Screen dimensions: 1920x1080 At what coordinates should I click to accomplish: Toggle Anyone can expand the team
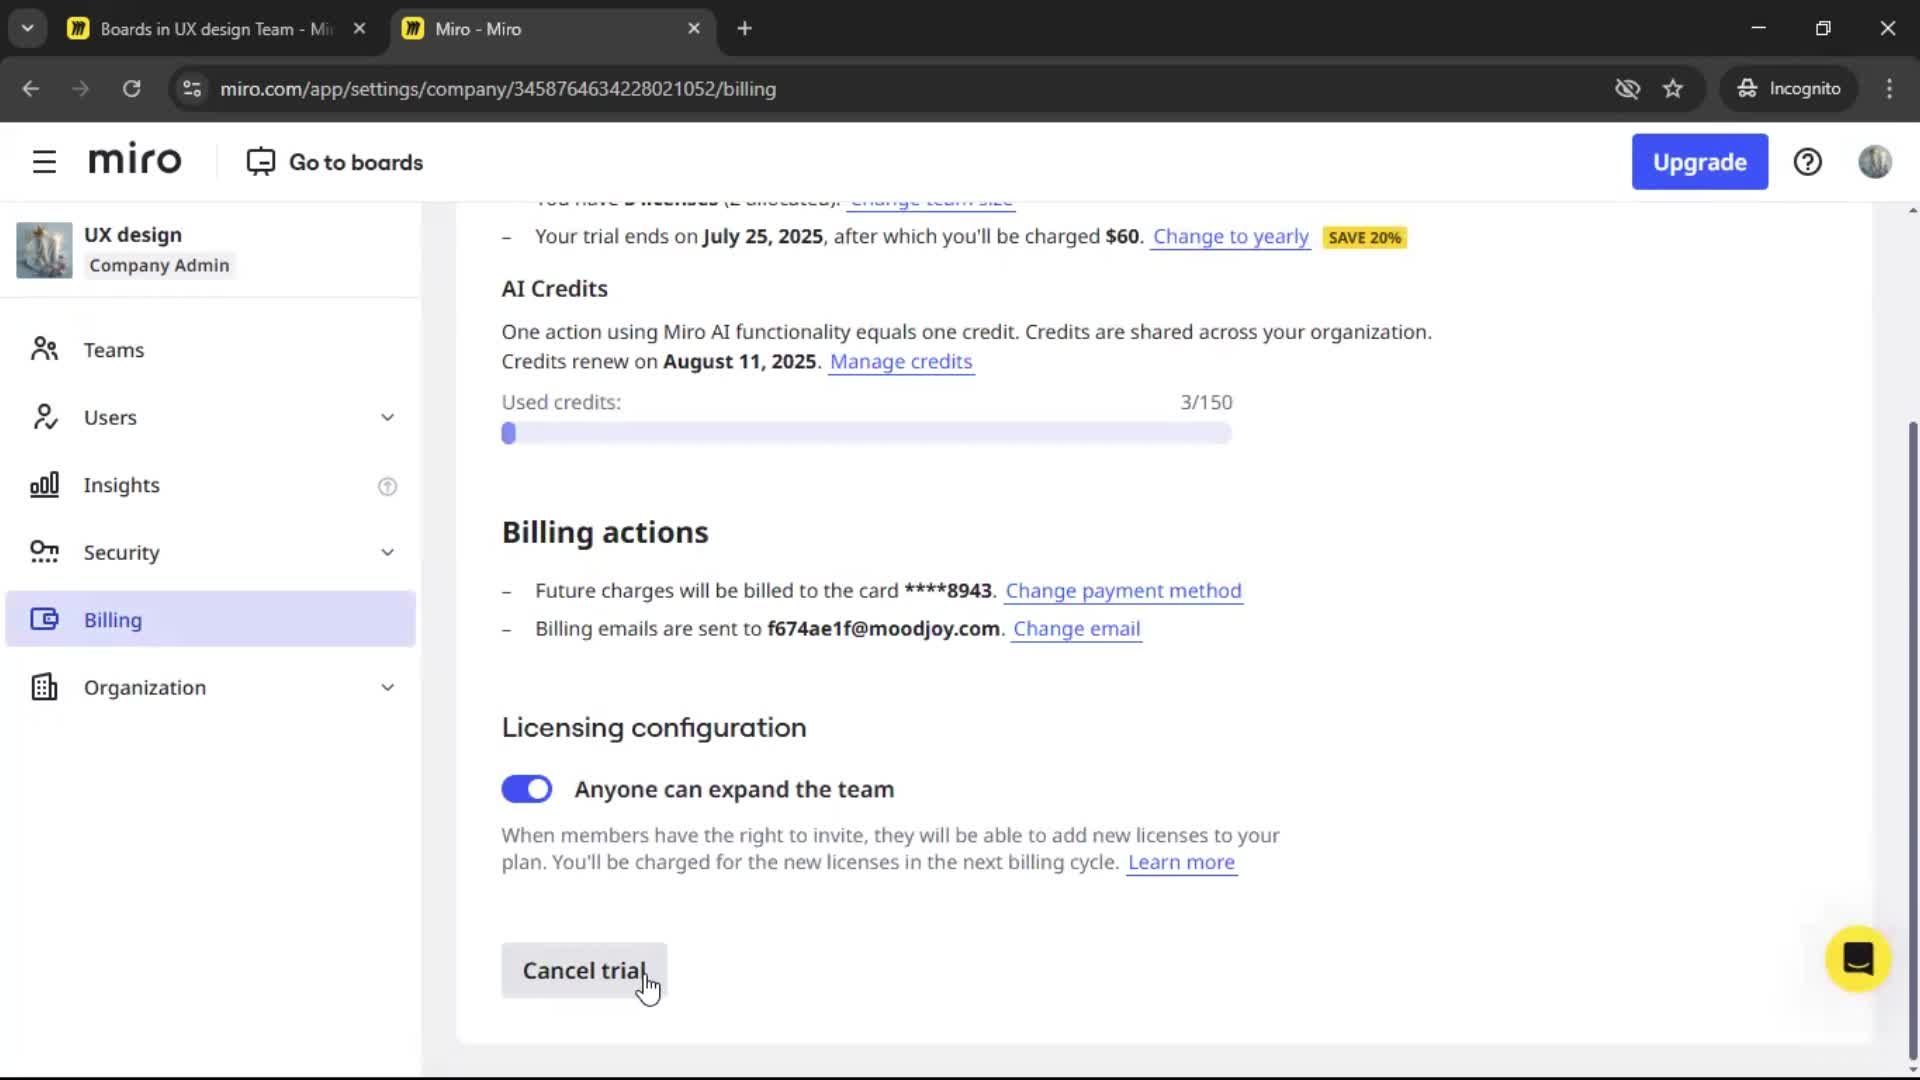526,789
